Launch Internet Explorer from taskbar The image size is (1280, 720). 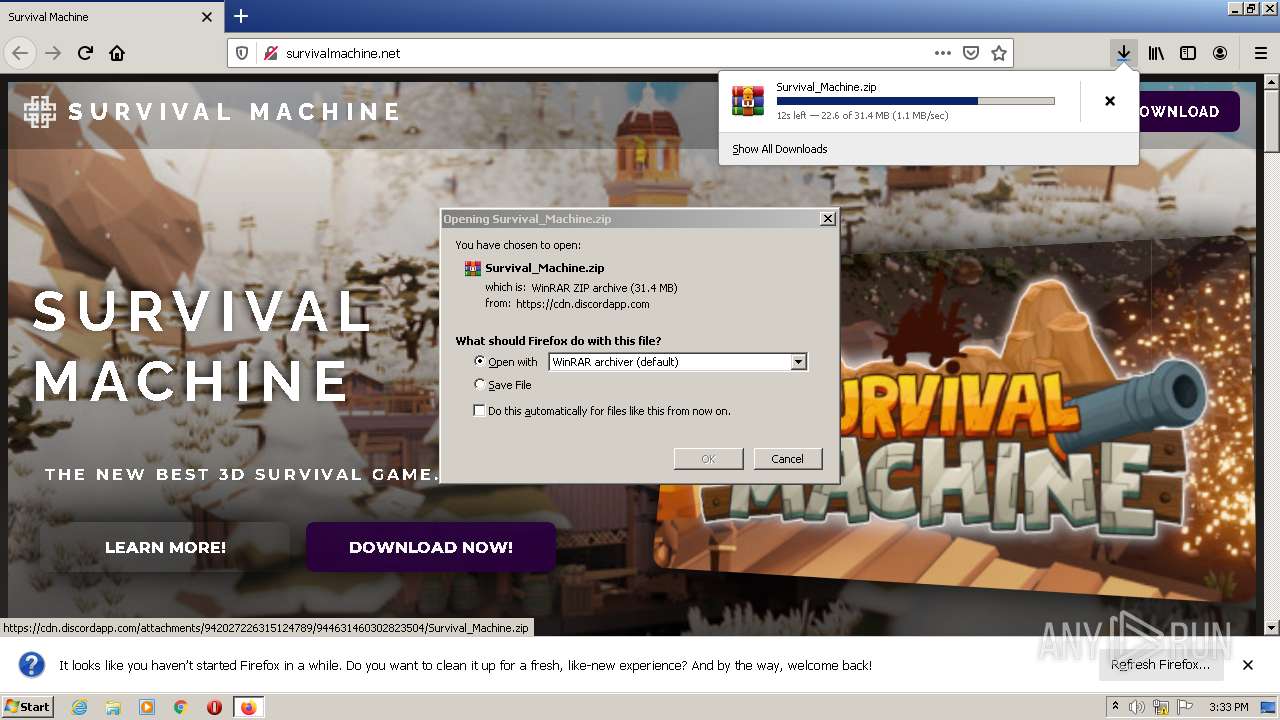point(79,707)
